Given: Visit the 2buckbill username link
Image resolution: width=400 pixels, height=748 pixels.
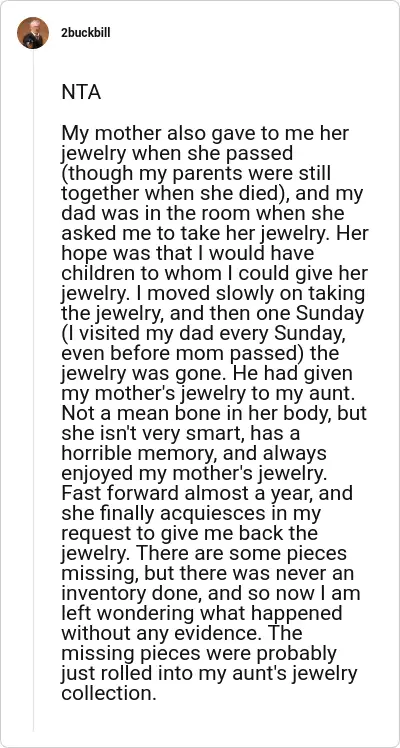Looking at the screenshot, I should tap(85, 33).
